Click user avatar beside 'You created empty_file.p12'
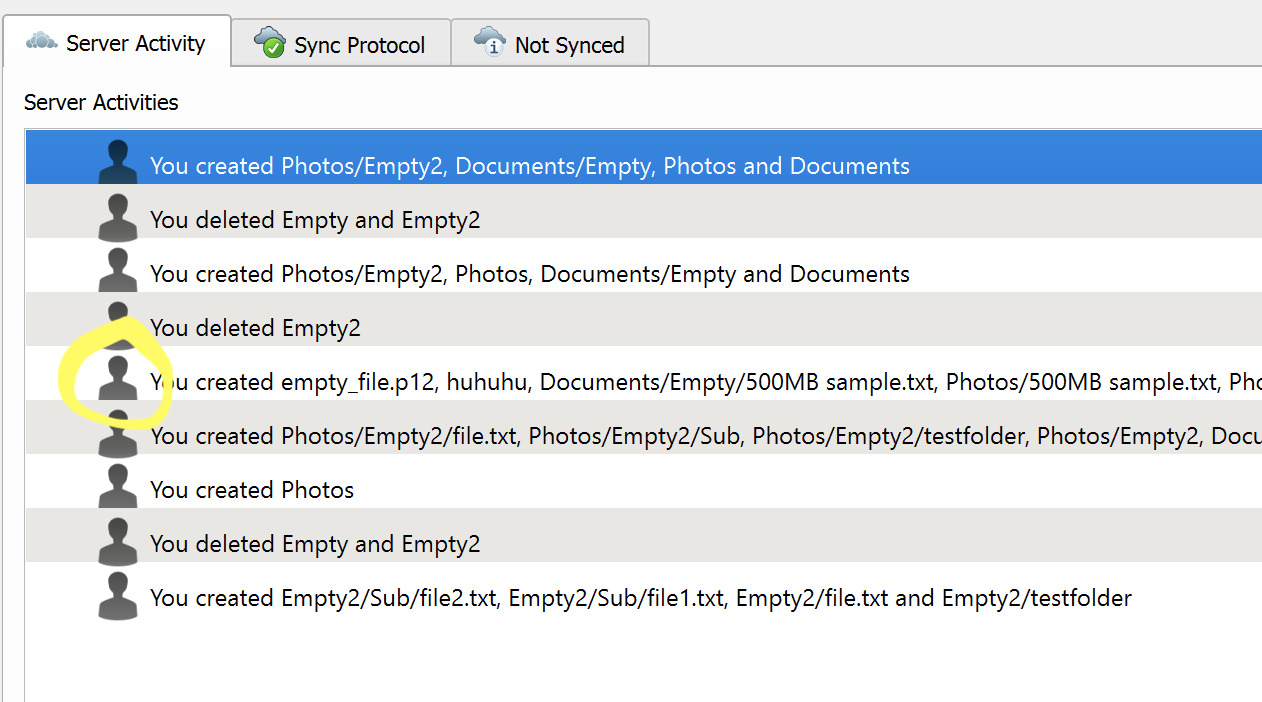1262x702 pixels. pos(118,378)
